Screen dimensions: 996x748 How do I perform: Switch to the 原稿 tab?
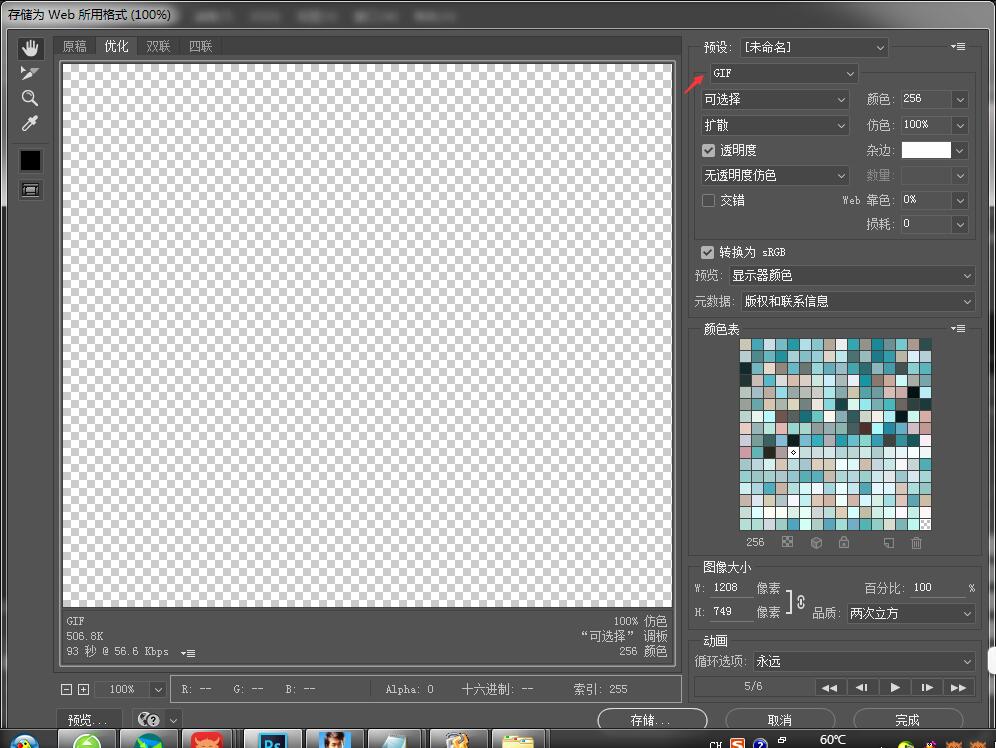(75, 46)
